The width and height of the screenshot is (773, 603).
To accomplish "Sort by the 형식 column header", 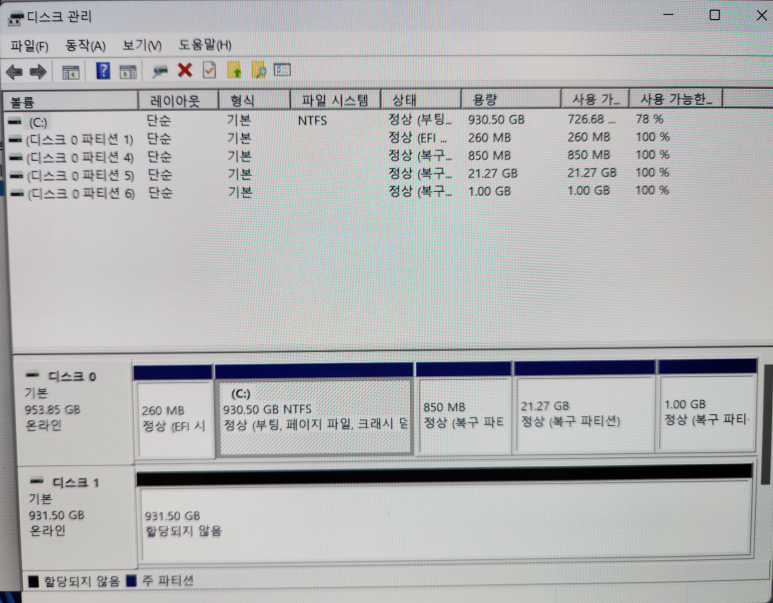I will click(254, 100).
